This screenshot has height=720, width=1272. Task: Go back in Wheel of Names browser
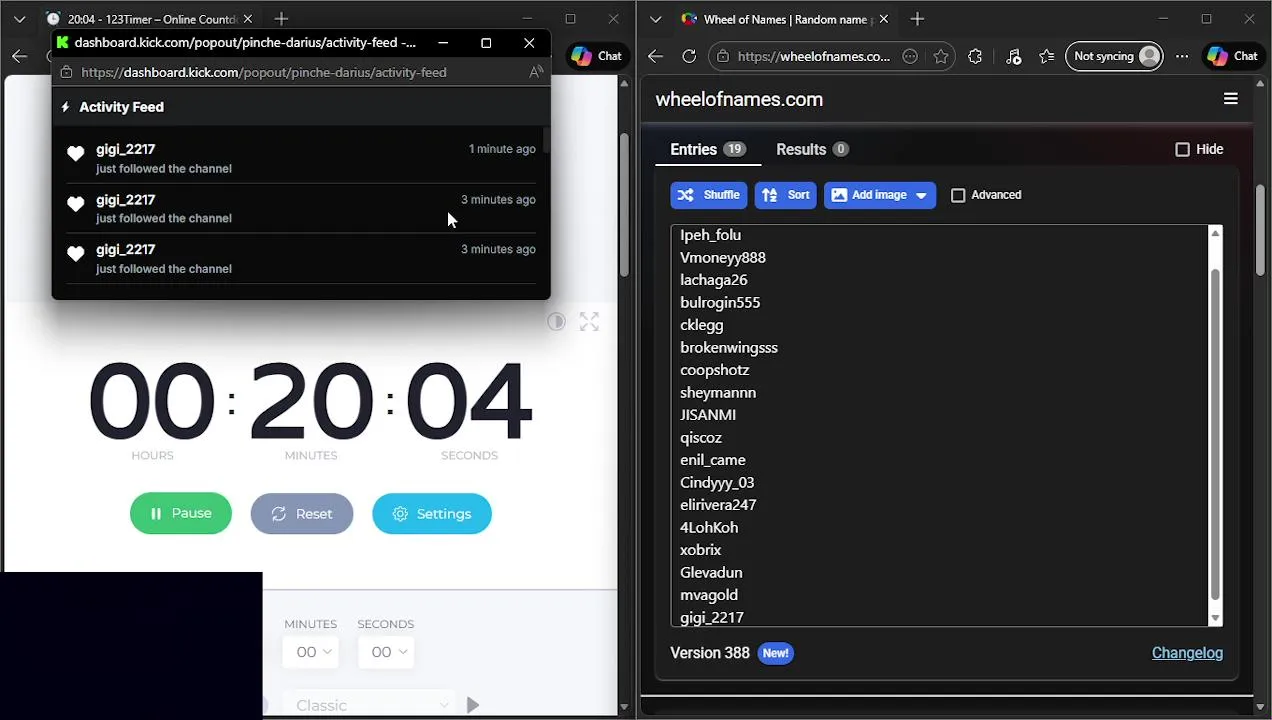pyautogui.click(x=655, y=56)
